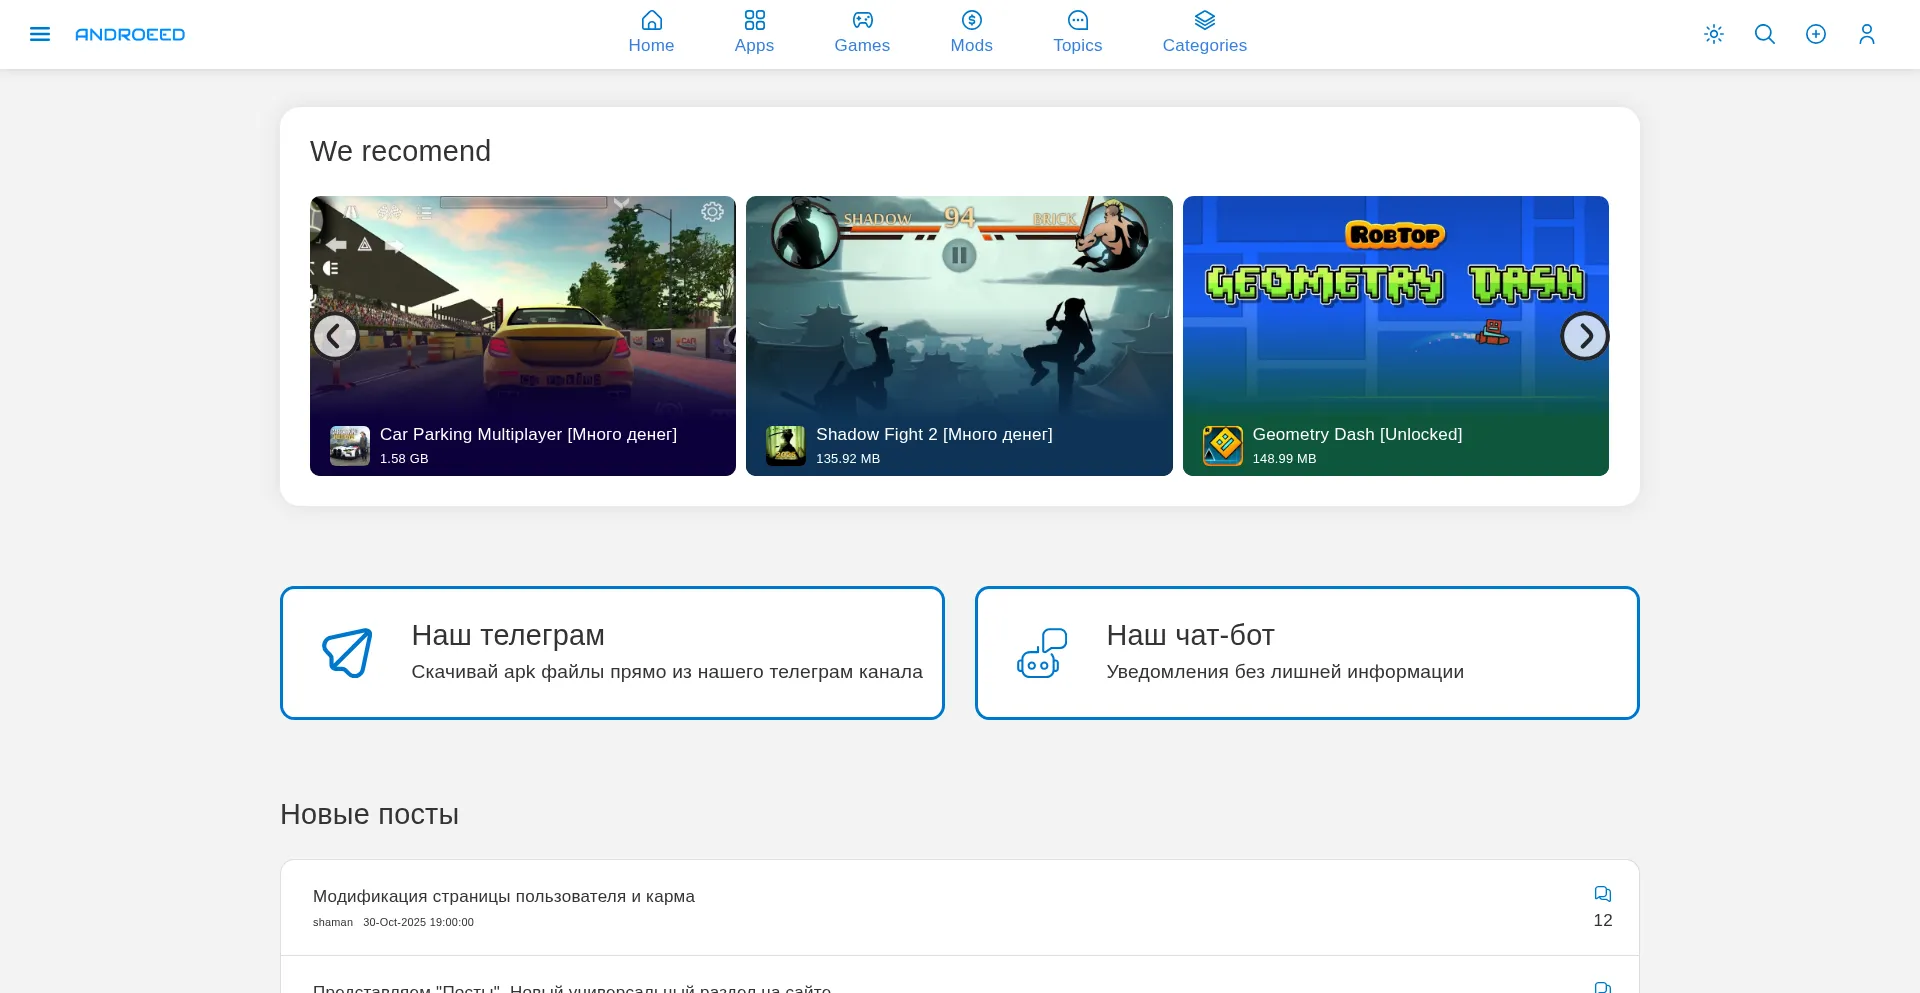The image size is (1920, 993).
Task: Go back in the carousel with left arrow
Action: (335, 335)
